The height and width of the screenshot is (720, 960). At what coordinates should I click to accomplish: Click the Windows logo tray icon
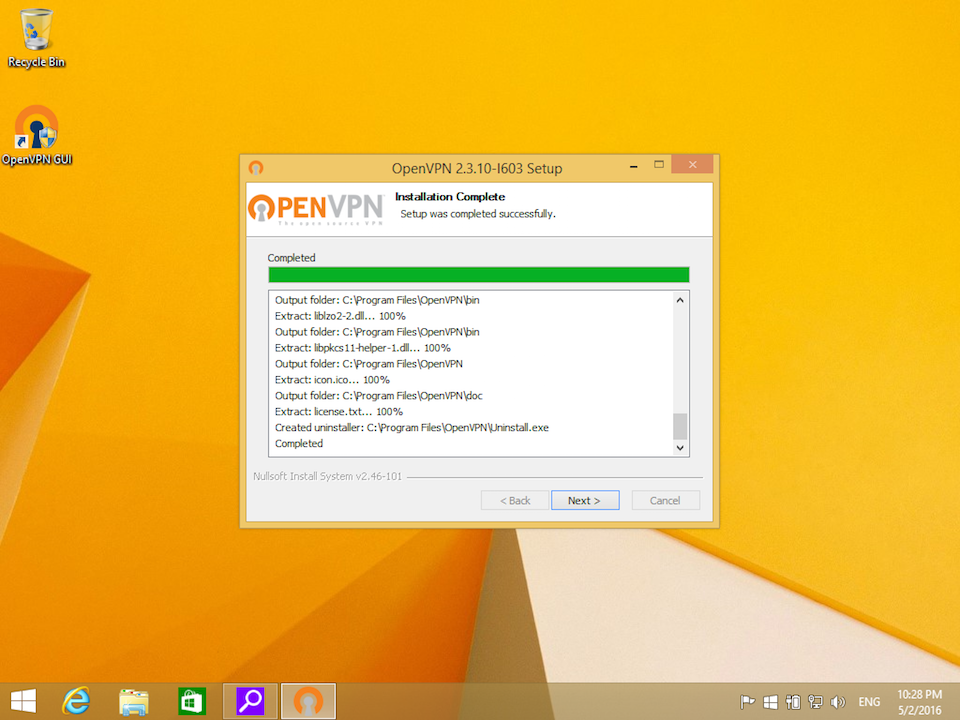(x=770, y=702)
